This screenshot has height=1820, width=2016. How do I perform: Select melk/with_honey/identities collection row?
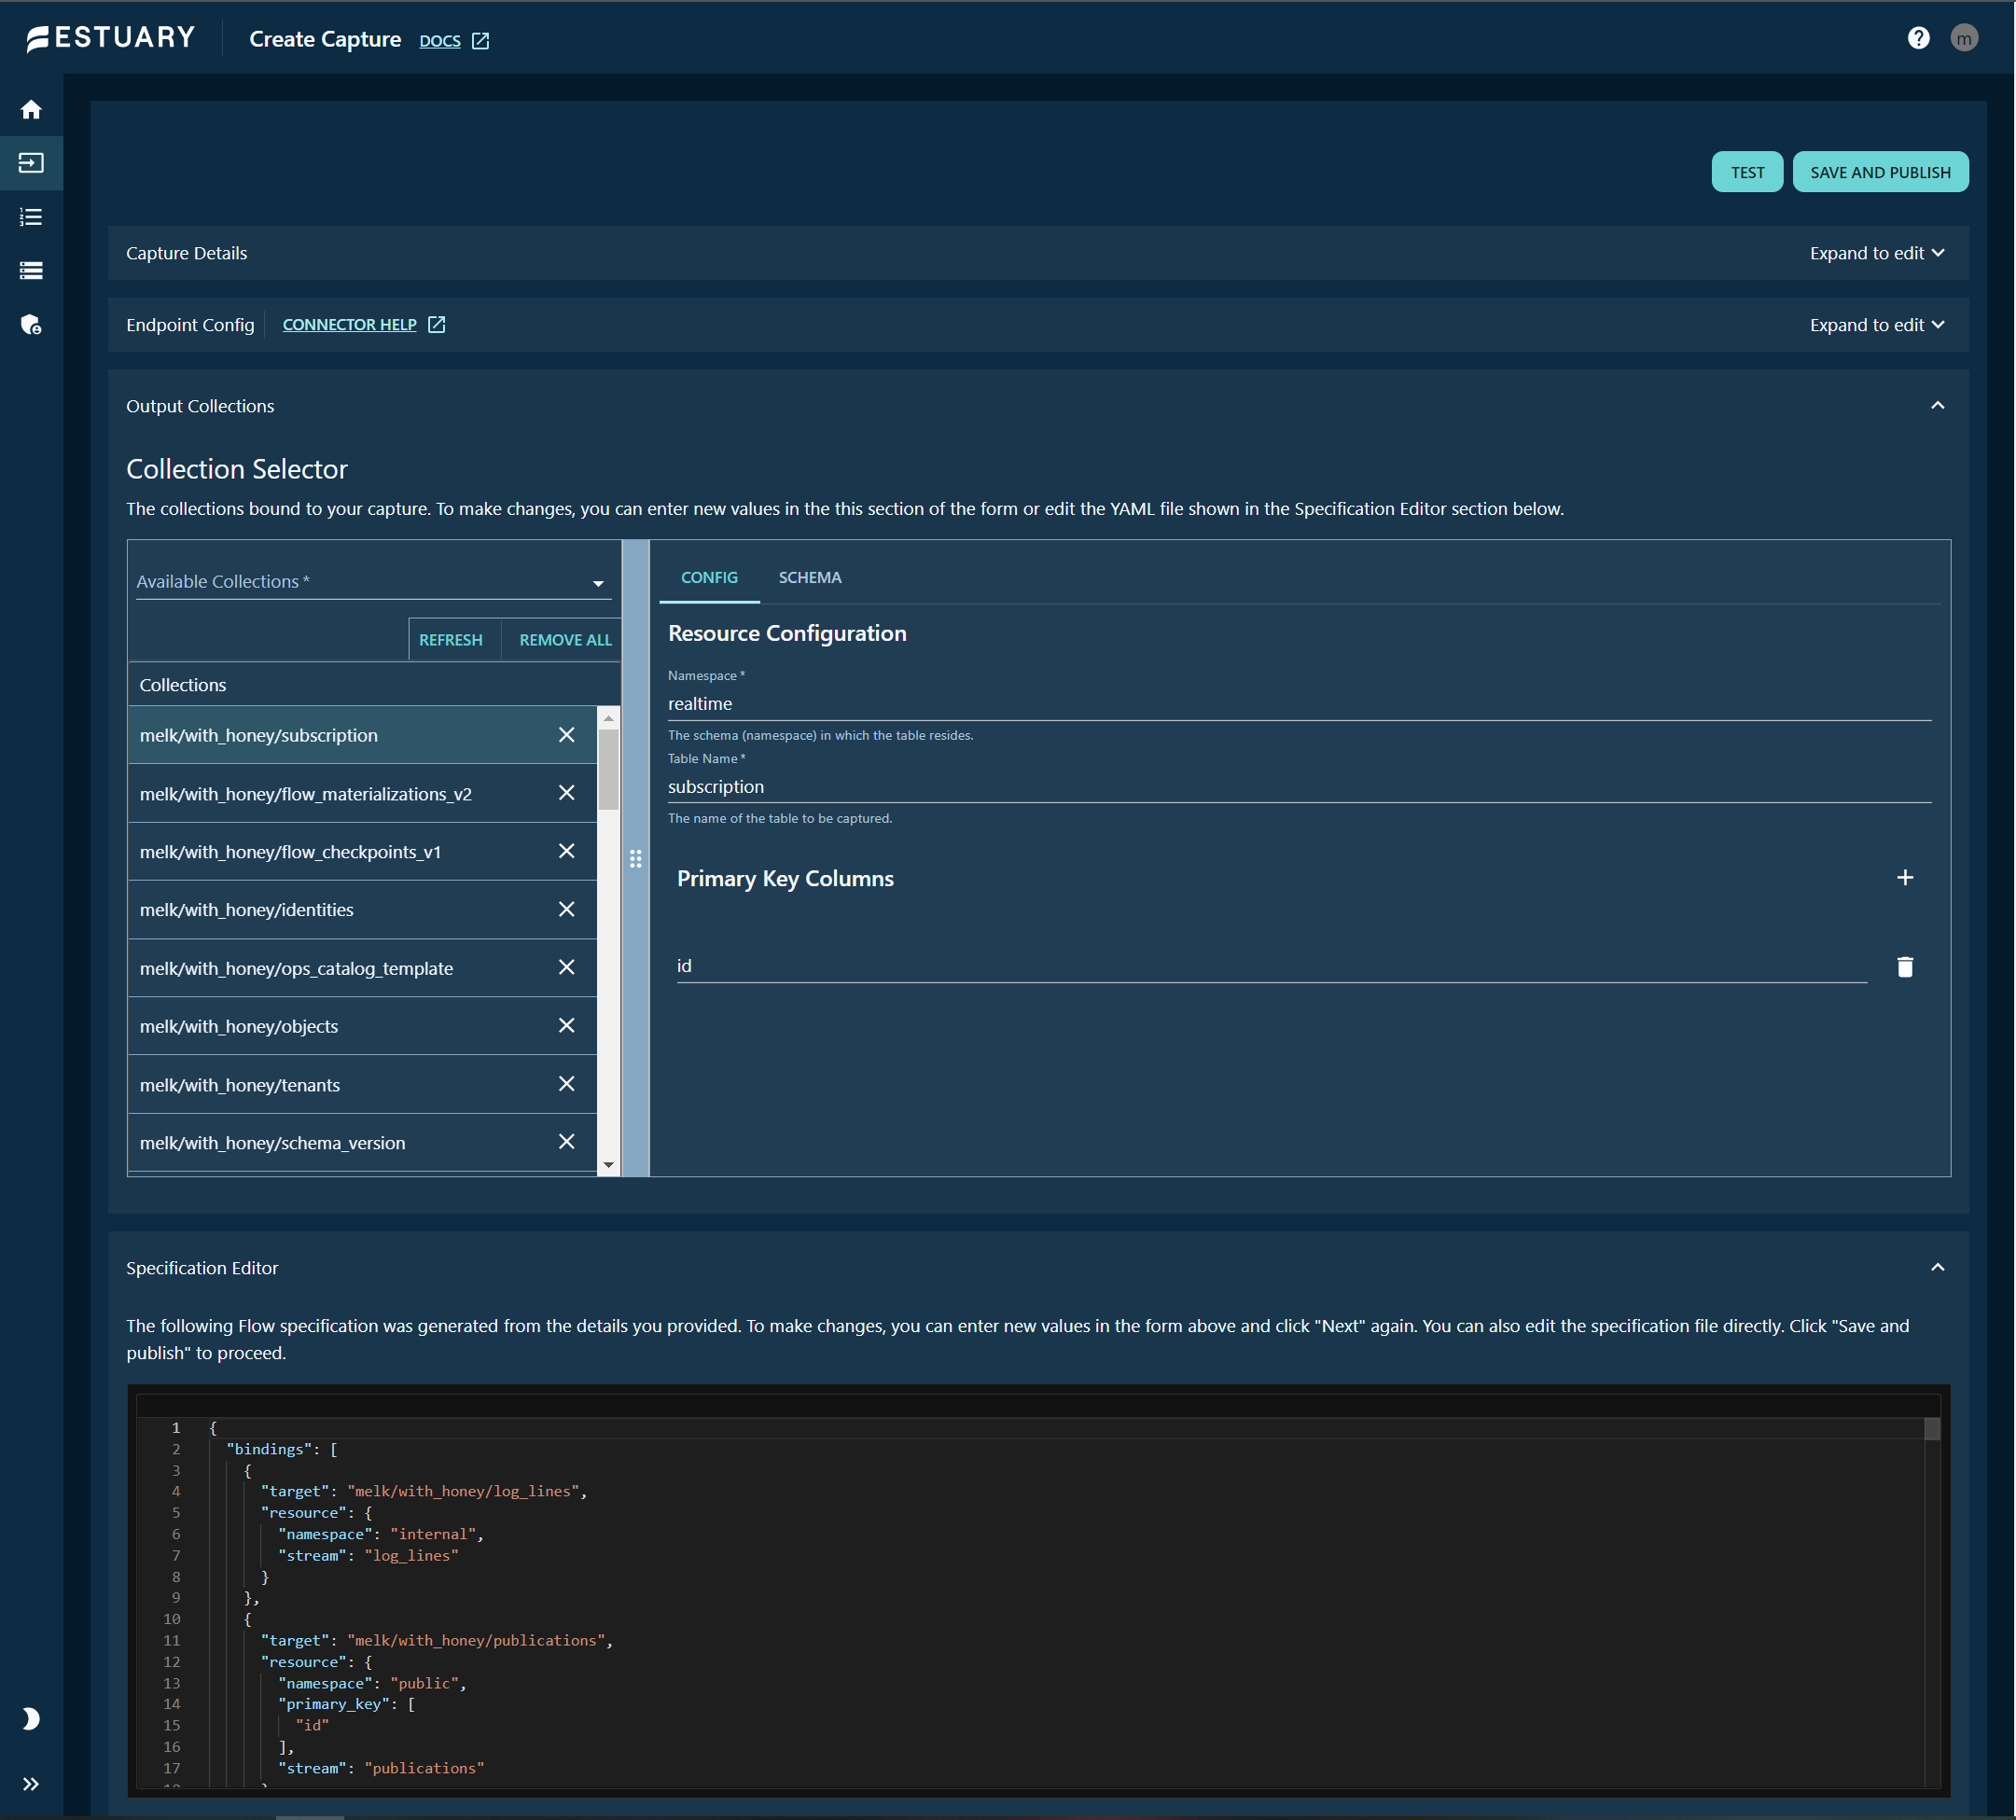362,910
